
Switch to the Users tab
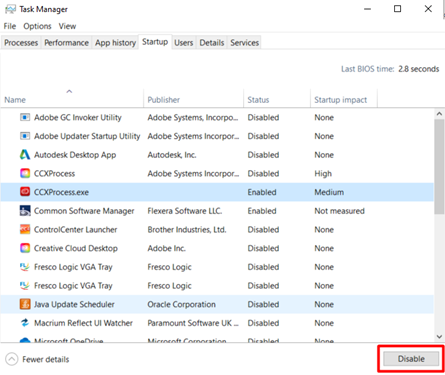[184, 43]
